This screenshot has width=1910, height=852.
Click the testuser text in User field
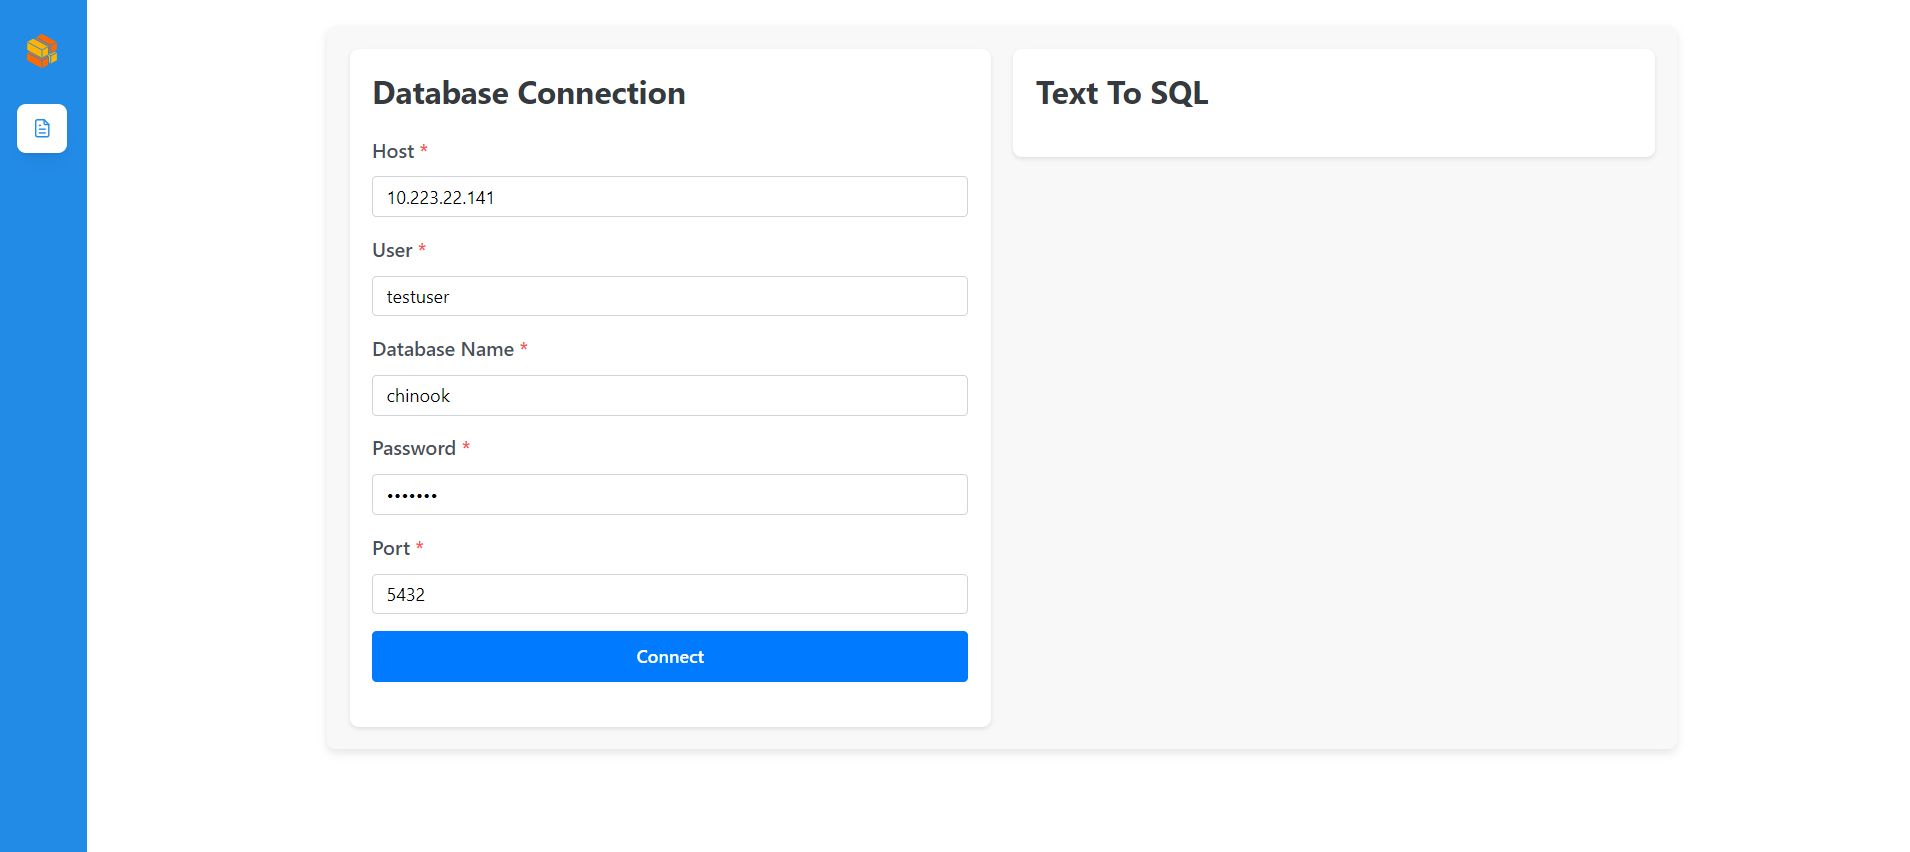(418, 296)
